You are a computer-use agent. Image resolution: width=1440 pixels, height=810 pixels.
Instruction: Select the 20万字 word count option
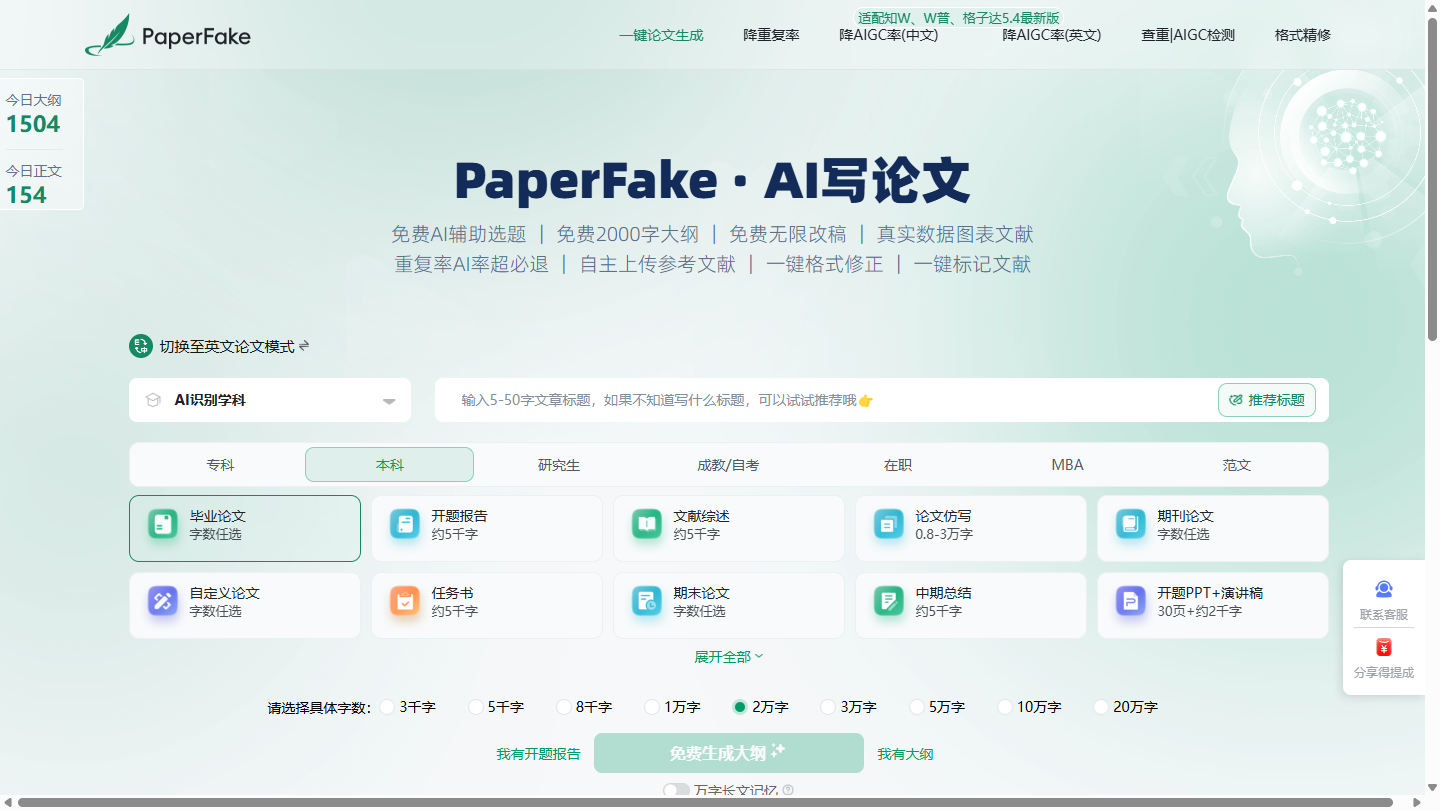[1101, 707]
